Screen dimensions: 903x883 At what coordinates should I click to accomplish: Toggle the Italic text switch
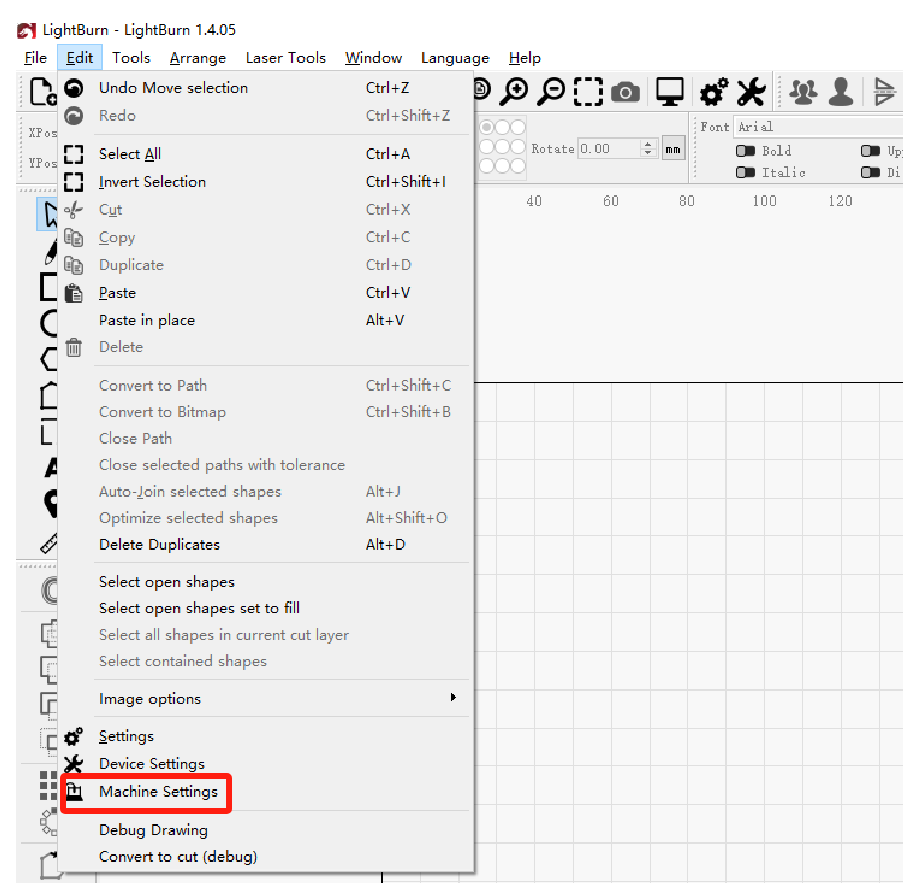(745, 172)
